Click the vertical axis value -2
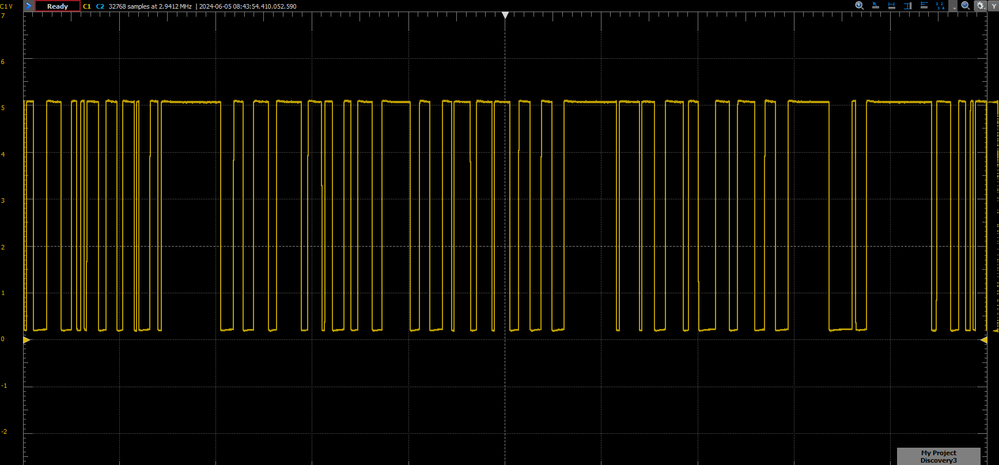Screen dimensions: 999x465 click(4, 432)
